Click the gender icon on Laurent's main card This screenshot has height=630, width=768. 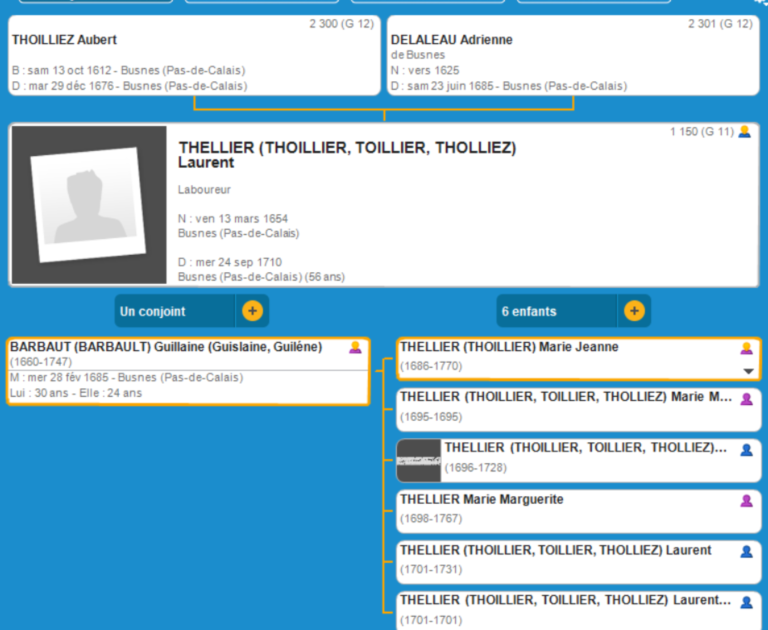(744, 132)
